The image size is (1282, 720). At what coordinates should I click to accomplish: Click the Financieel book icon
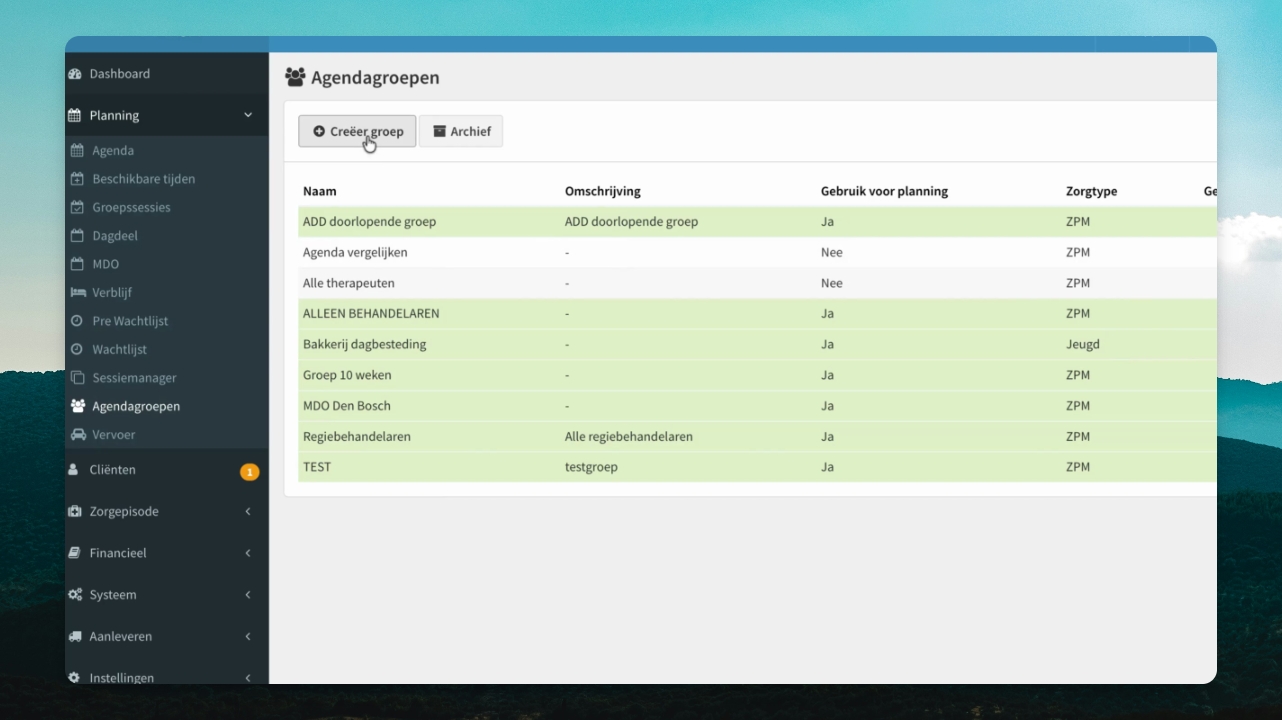click(75, 553)
